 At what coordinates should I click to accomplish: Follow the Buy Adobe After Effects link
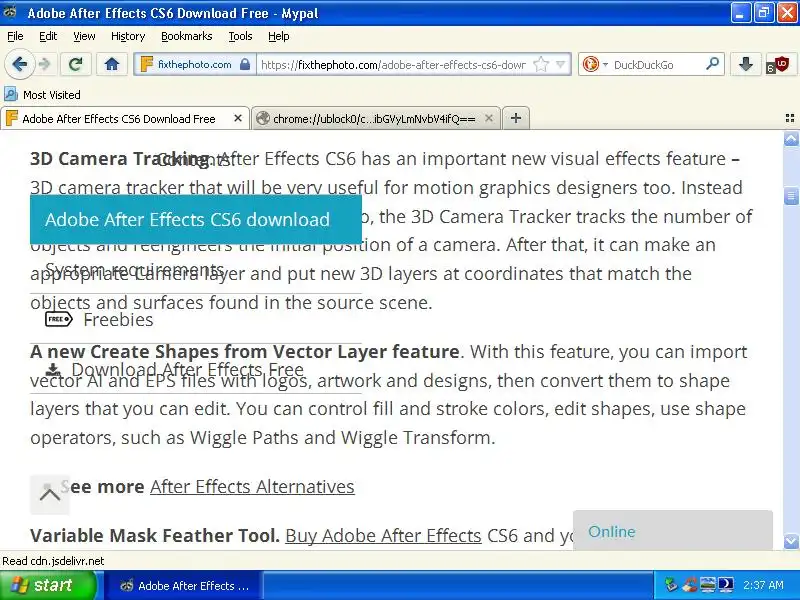point(383,536)
